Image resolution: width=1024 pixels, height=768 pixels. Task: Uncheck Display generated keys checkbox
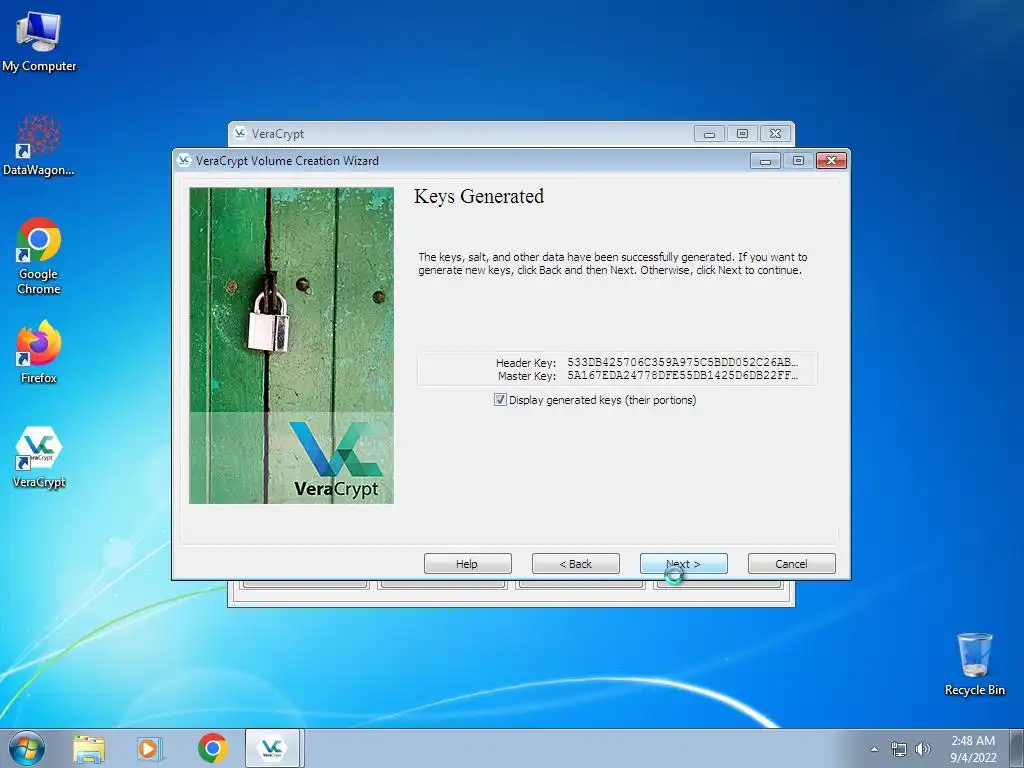(x=500, y=400)
